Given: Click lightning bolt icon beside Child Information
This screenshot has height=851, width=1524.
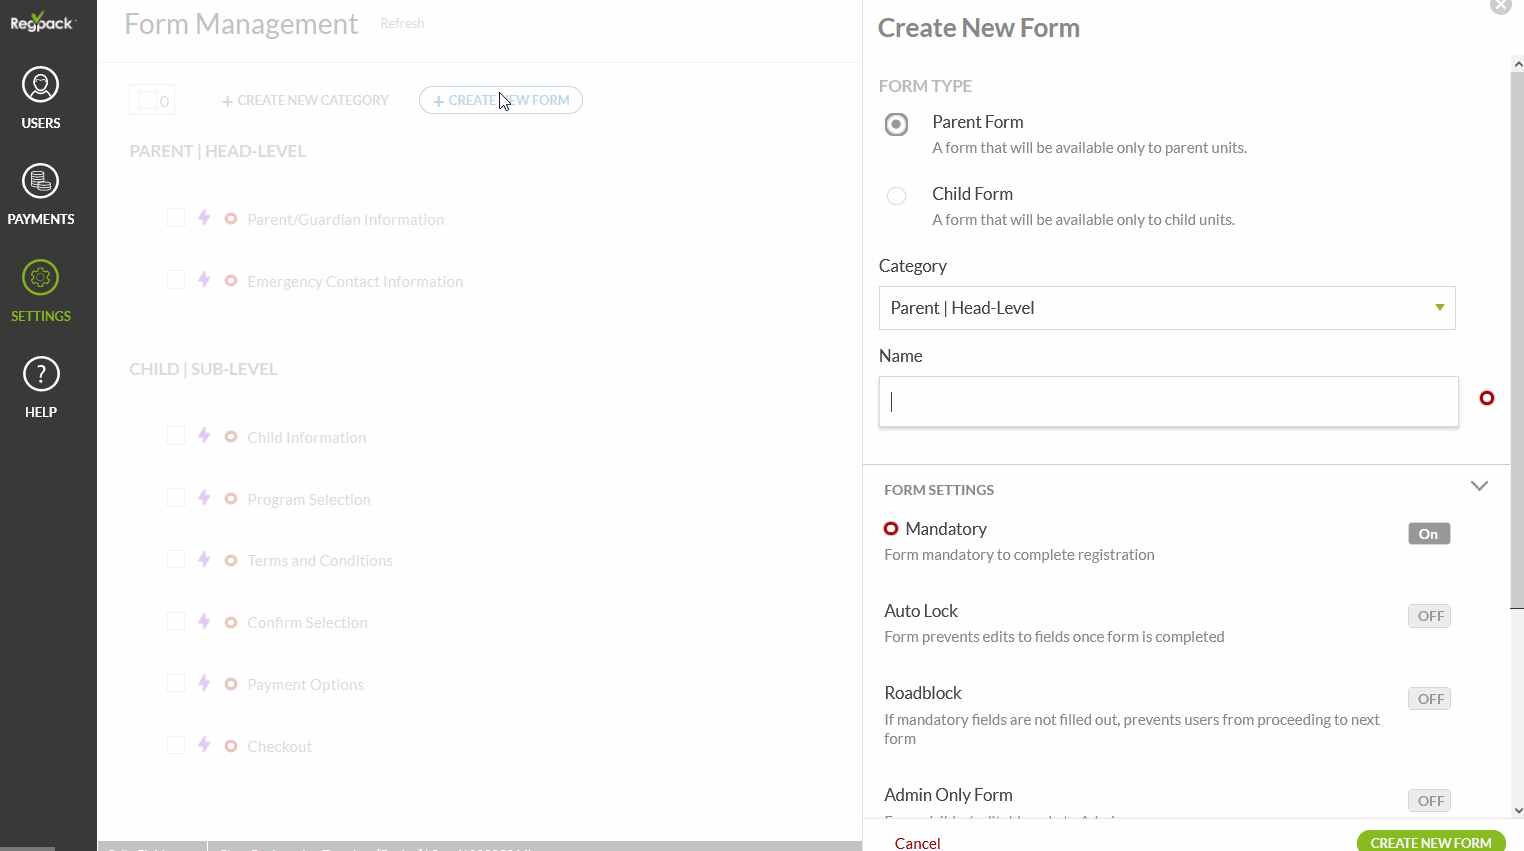Looking at the screenshot, I should pyautogui.click(x=204, y=436).
